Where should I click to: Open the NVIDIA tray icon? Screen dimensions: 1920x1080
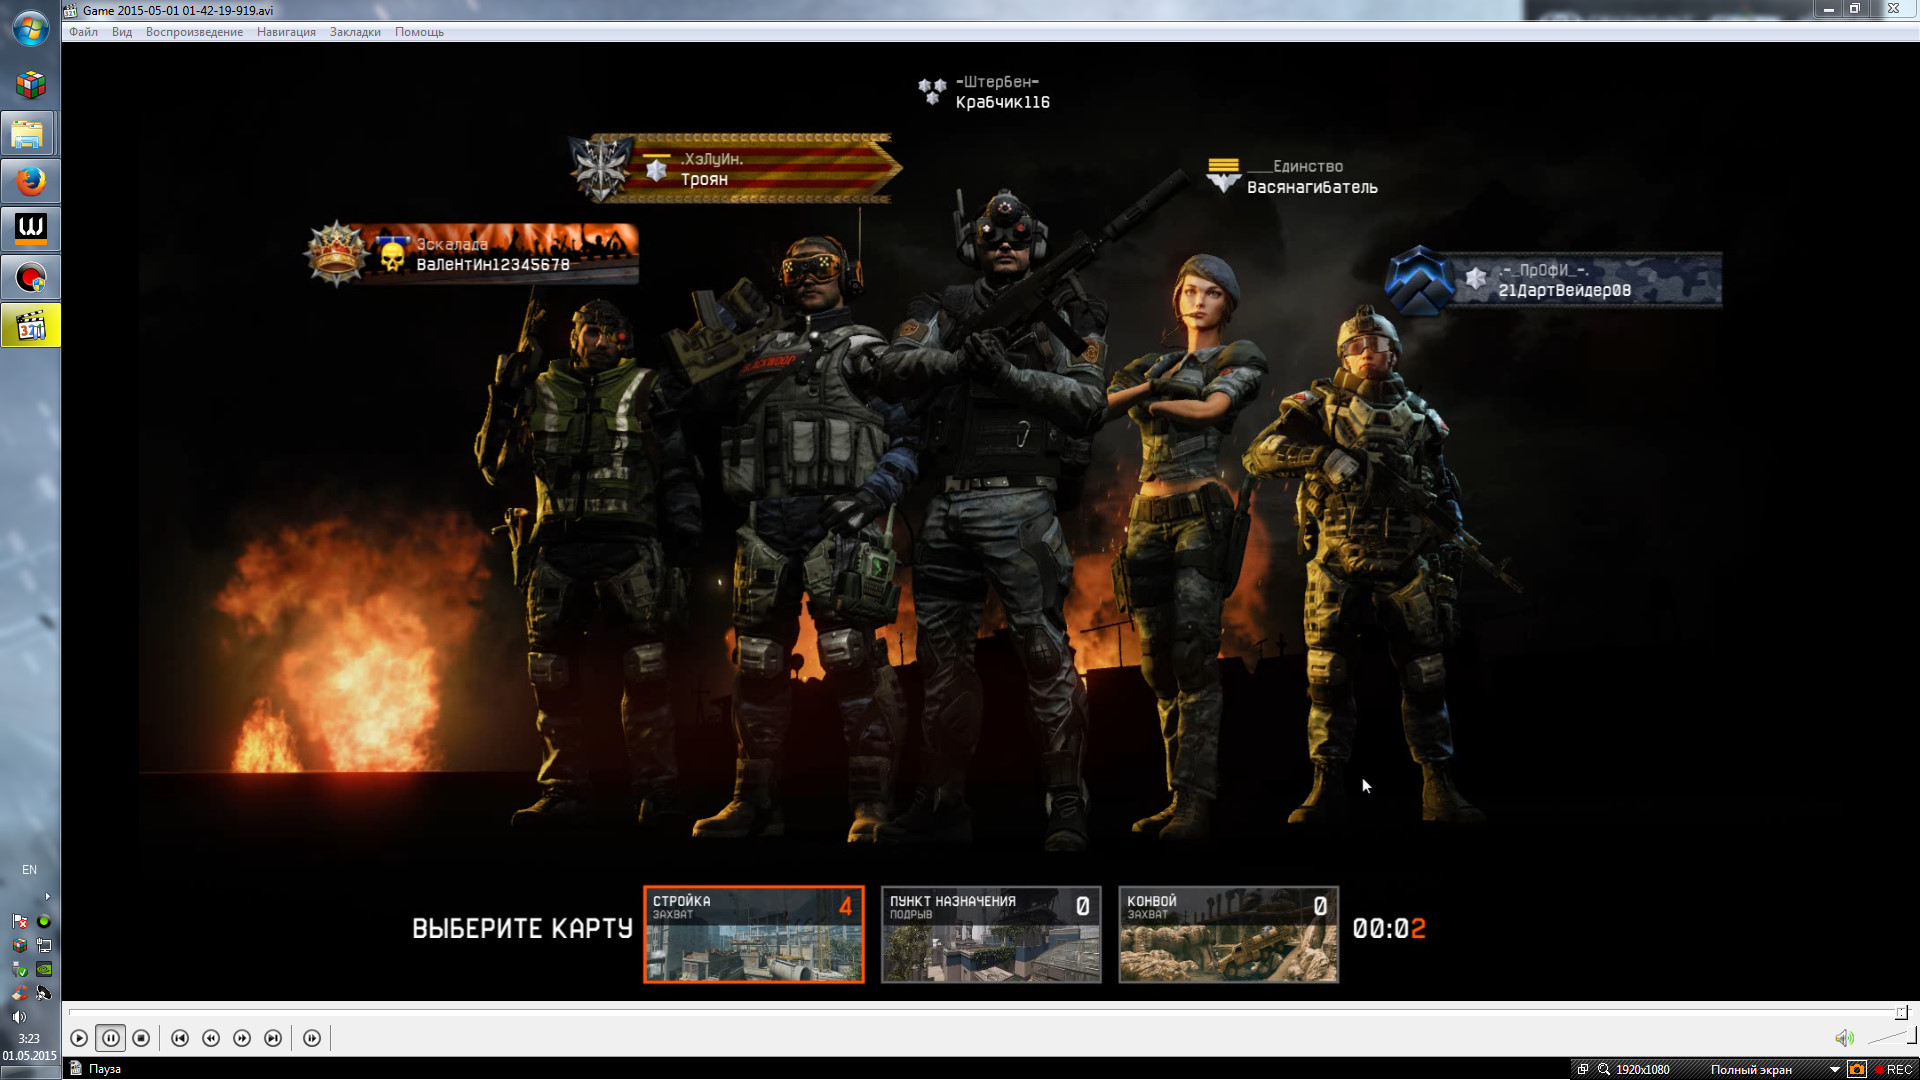[43, 969]
